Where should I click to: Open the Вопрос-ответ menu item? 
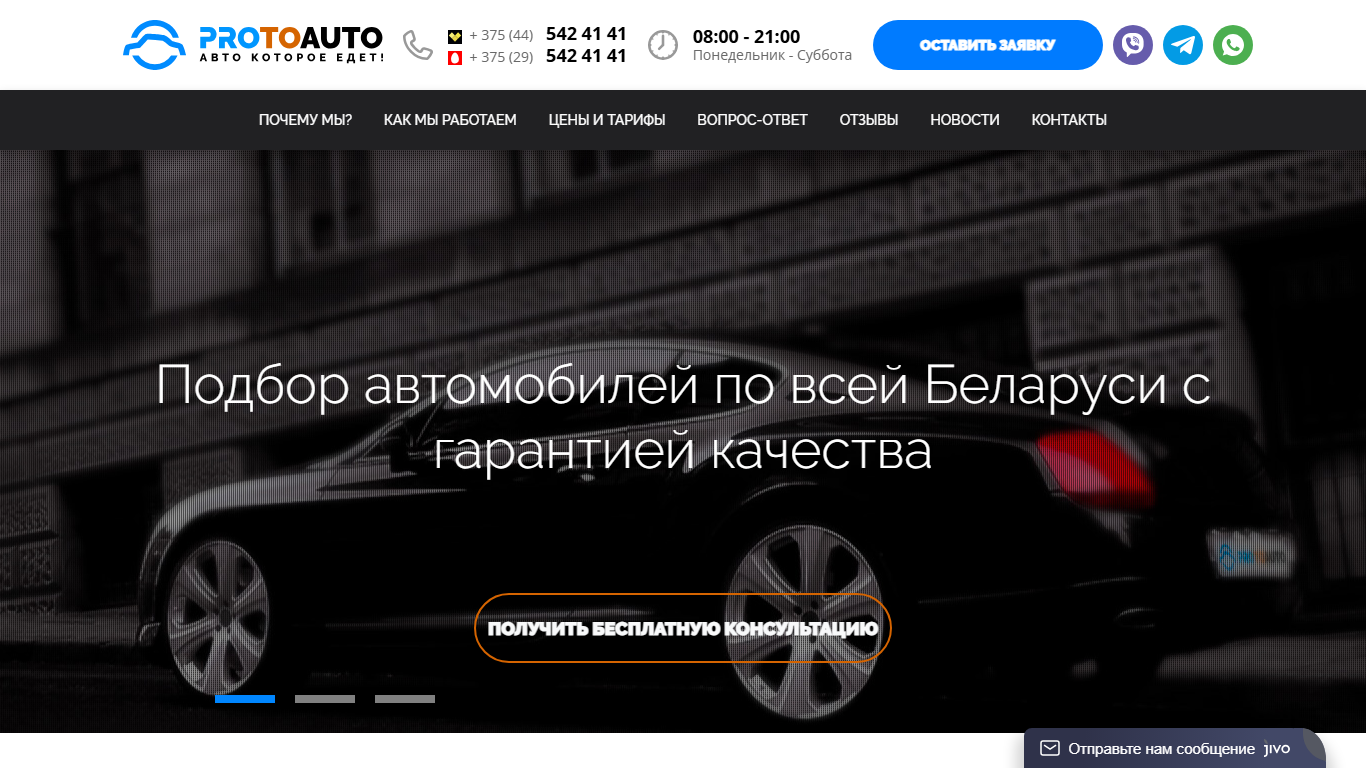[752, 120]
